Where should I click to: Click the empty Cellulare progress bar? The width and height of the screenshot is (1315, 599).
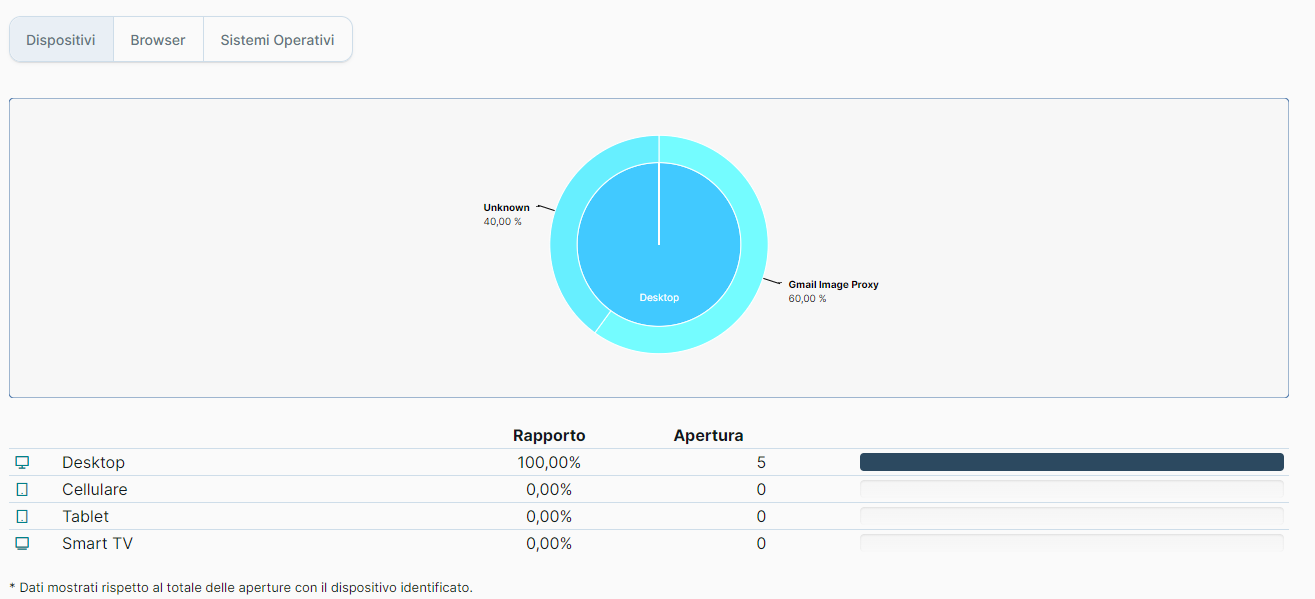(1071, 490)
